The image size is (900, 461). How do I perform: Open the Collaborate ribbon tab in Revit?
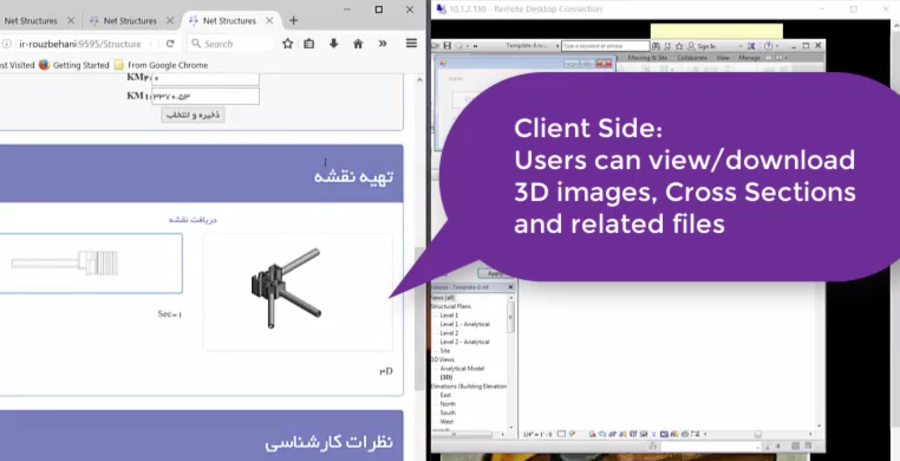pos(691,58)
